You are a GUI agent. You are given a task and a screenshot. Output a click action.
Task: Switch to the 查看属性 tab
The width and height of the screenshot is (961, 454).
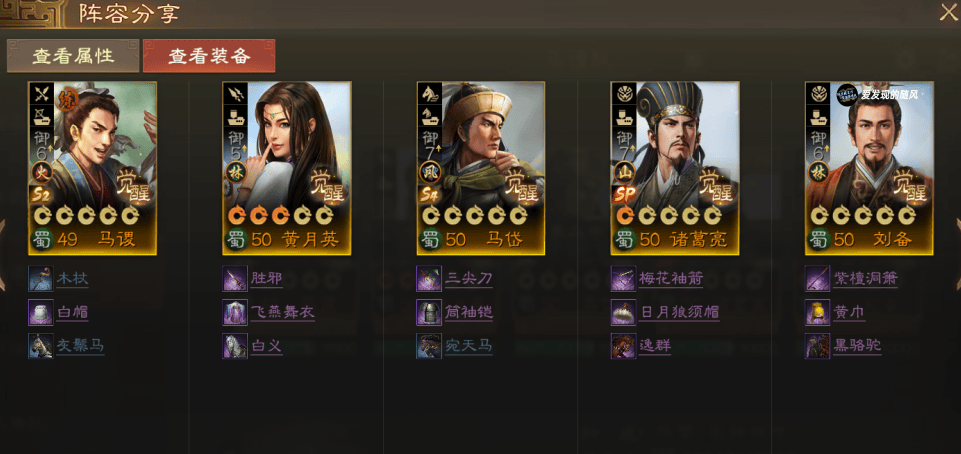point(73,56)
